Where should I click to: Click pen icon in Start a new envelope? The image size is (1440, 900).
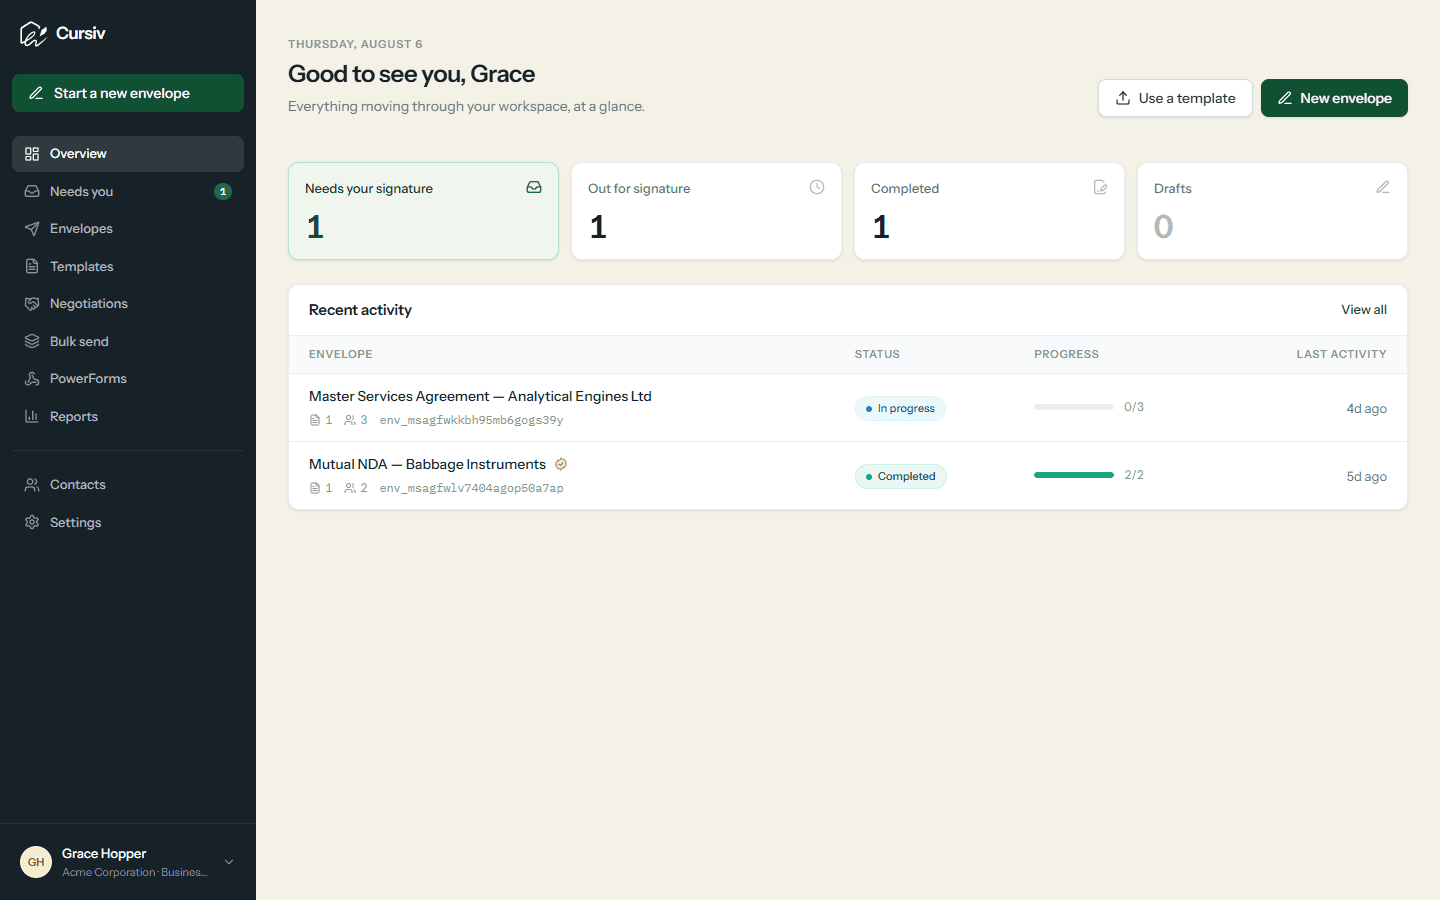(x=36, y=93)
